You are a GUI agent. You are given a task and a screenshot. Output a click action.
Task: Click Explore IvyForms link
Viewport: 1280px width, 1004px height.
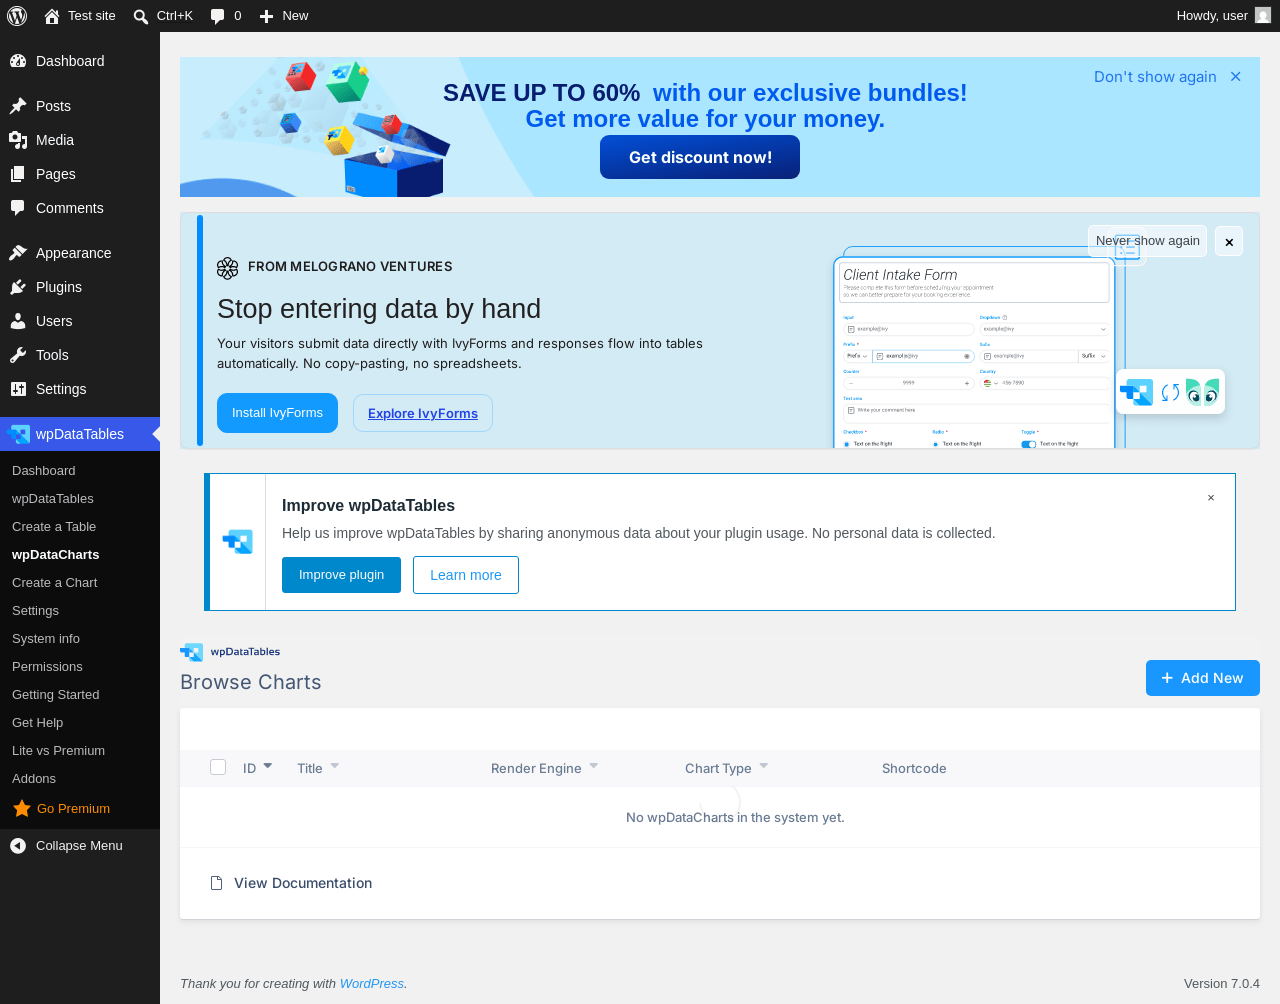pos(423,413)
